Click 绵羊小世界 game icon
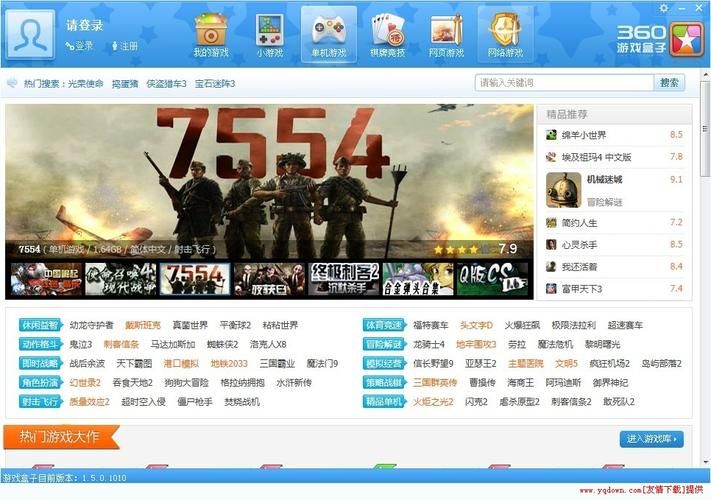The height and width of the screenshot is (500, 711). (551, 135)
